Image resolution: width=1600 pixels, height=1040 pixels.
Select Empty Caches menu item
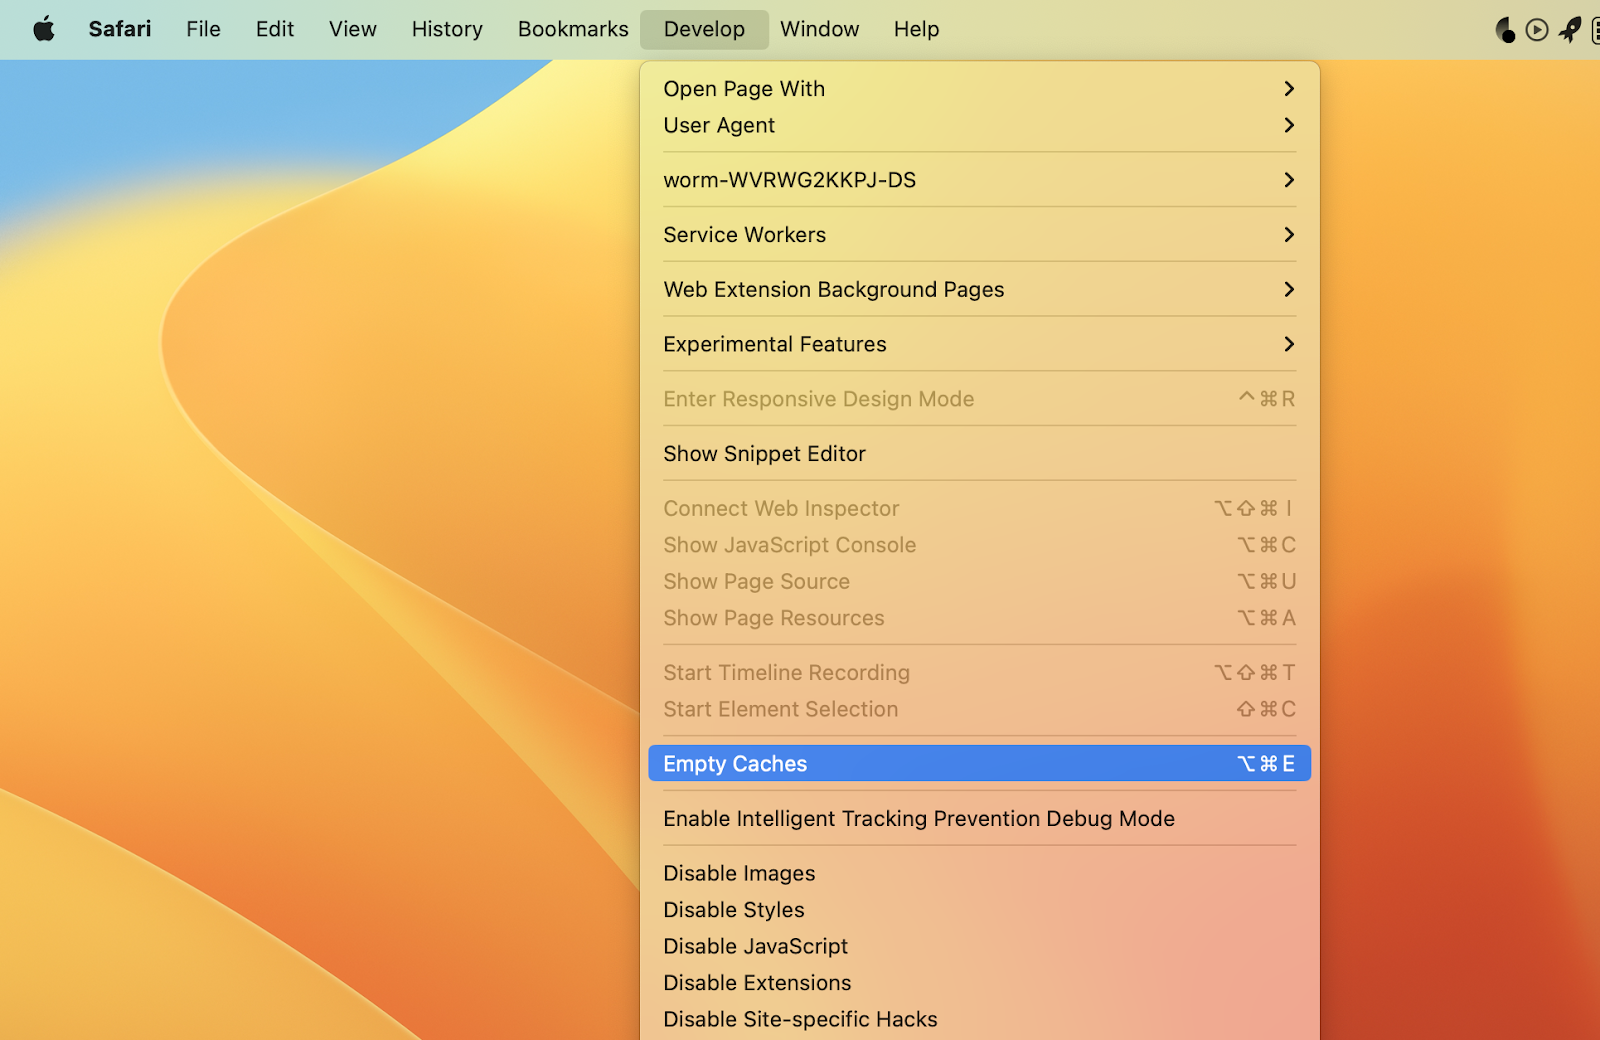pyautogui.click(x=979, y=764)
